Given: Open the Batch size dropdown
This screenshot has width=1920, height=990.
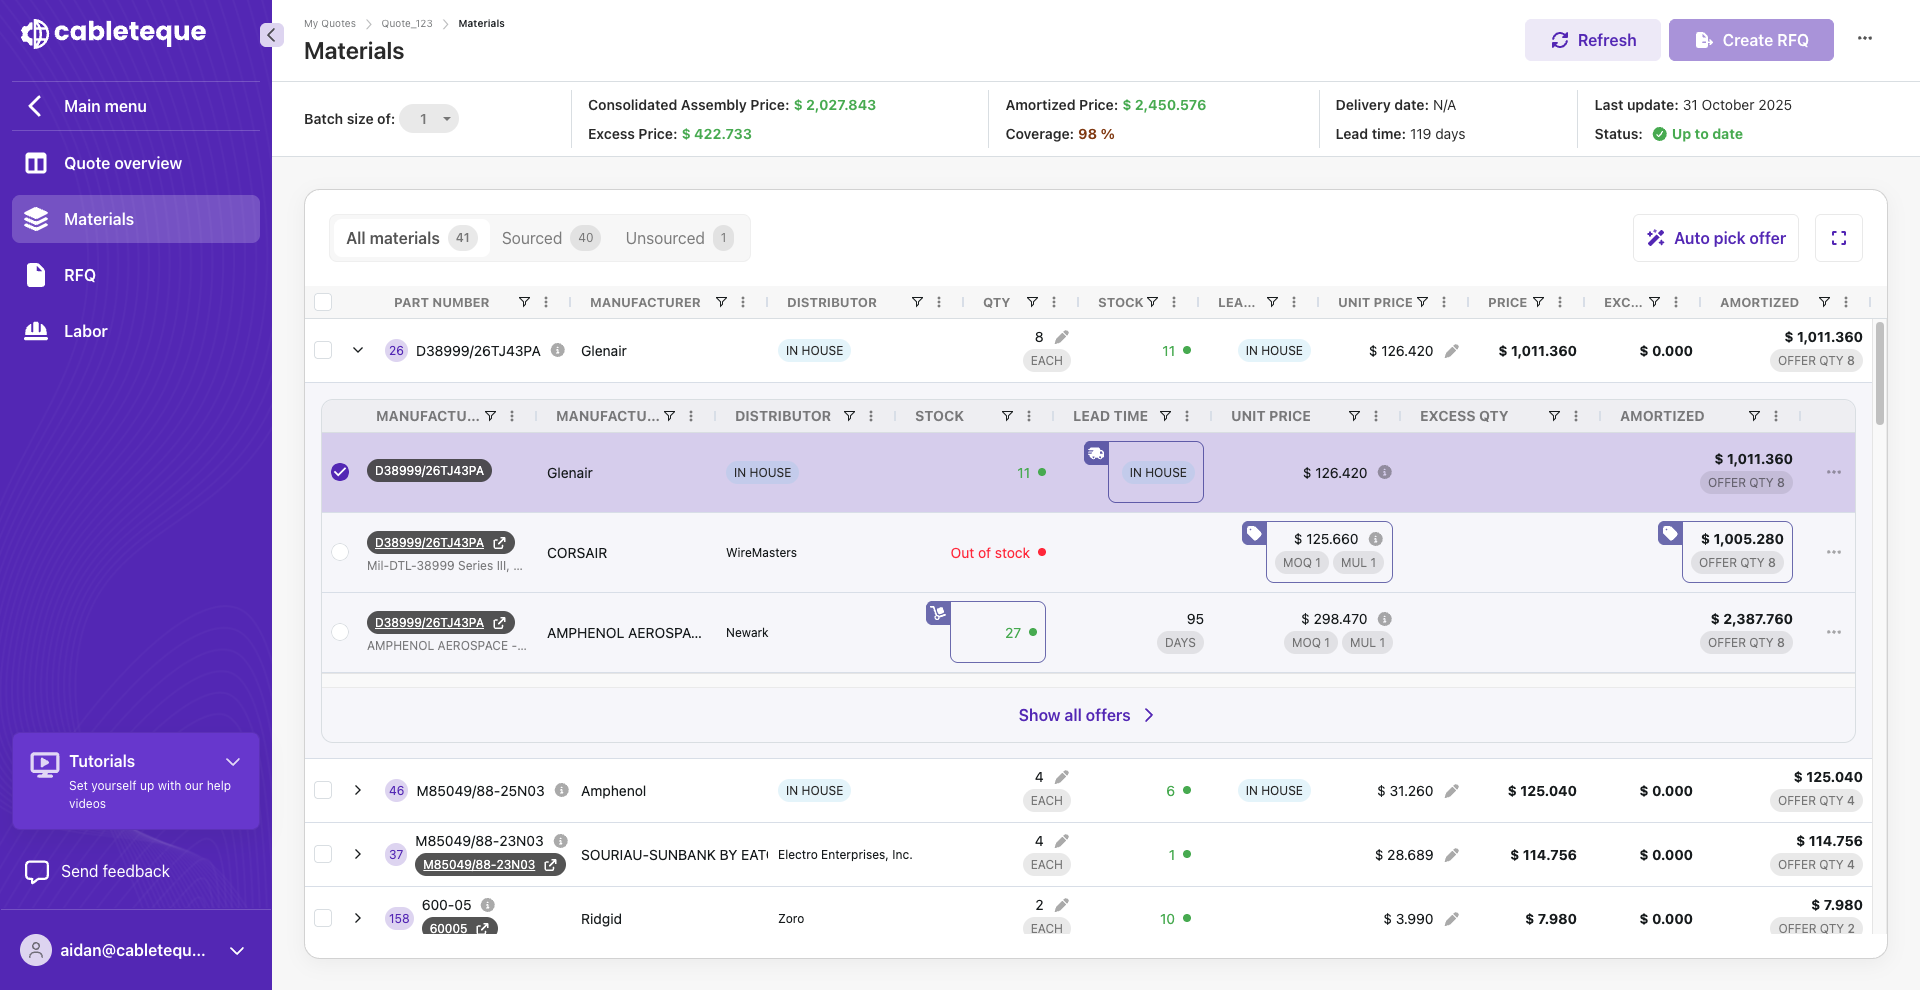Looking at the screenshot, I should 429,119.
